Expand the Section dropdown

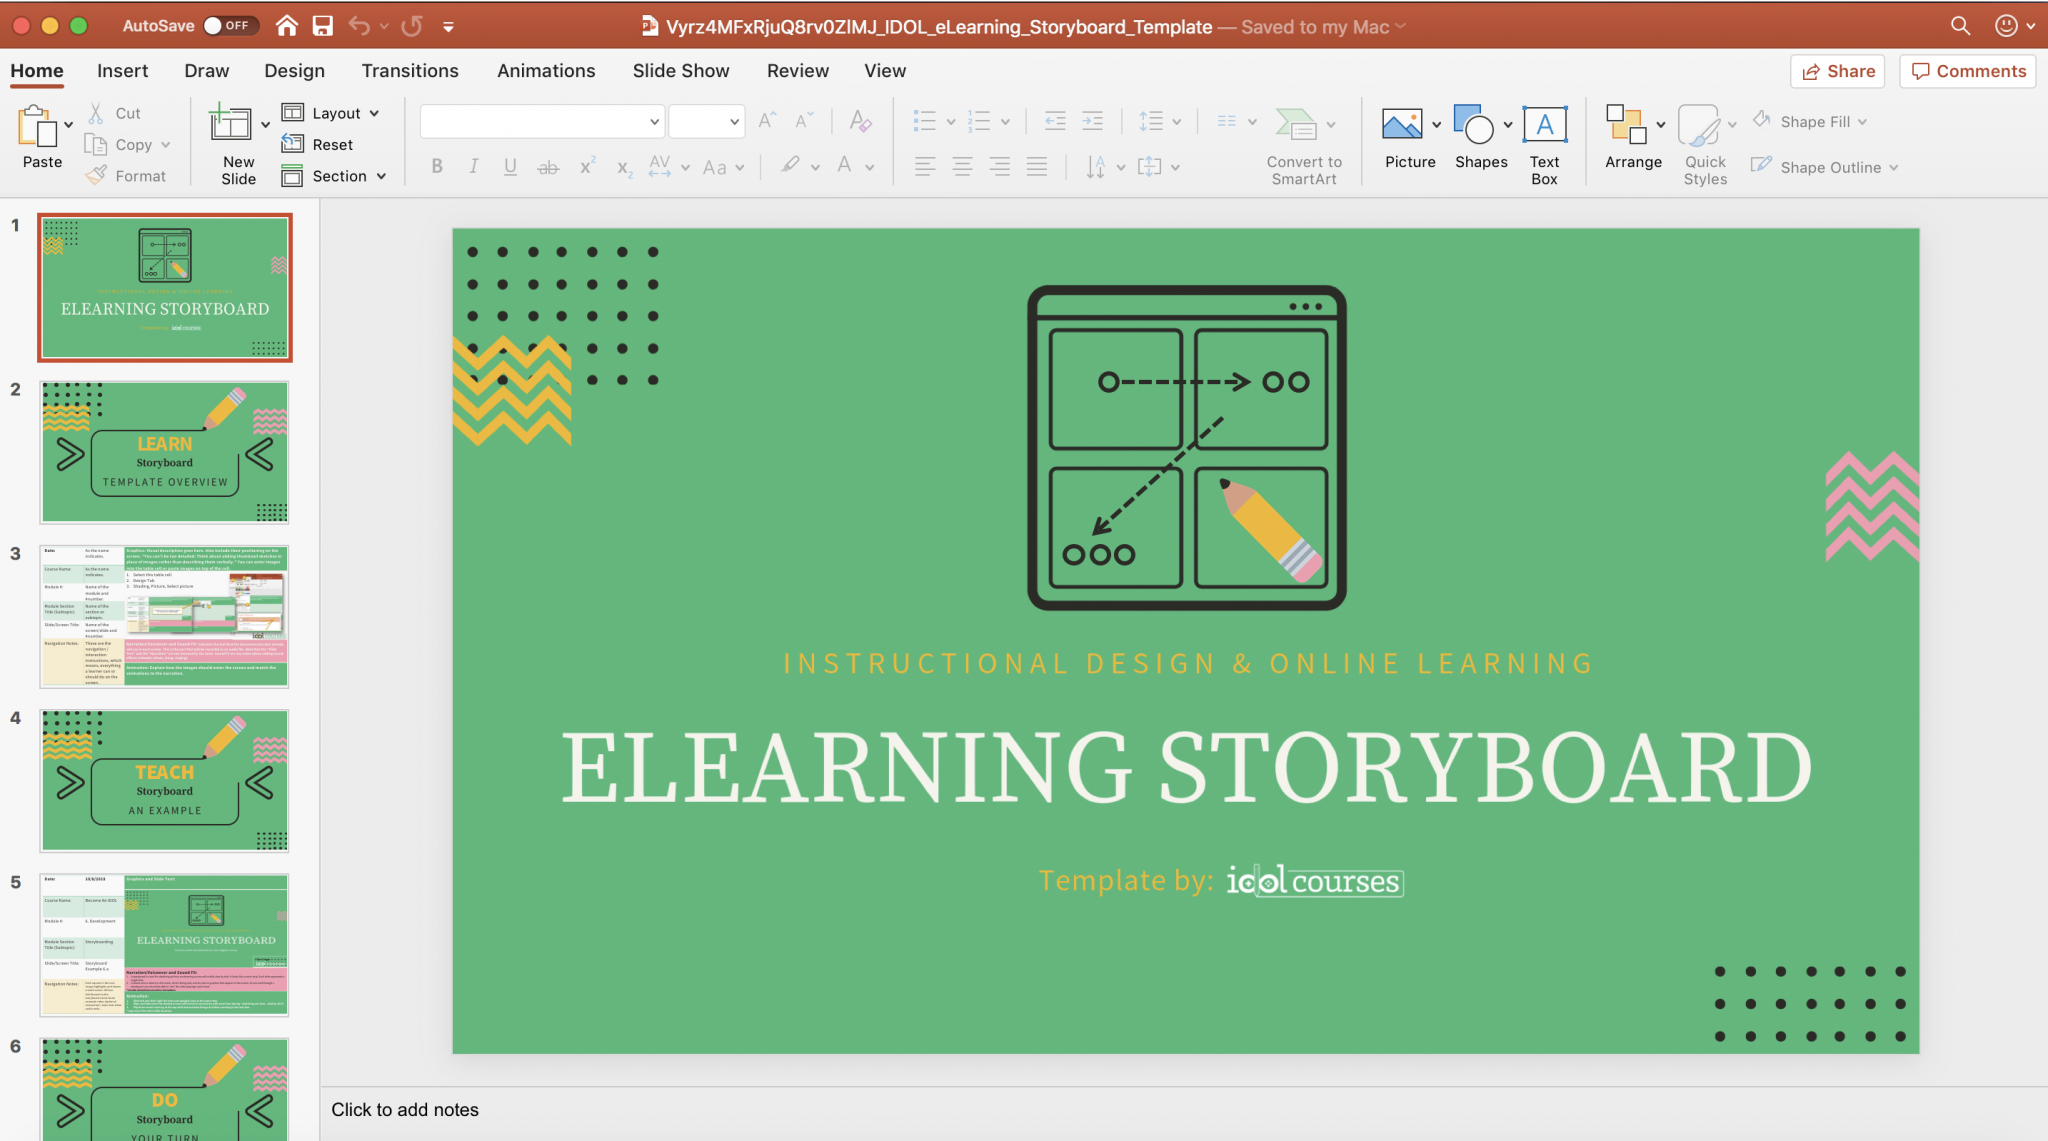click(x=339, y=176)
